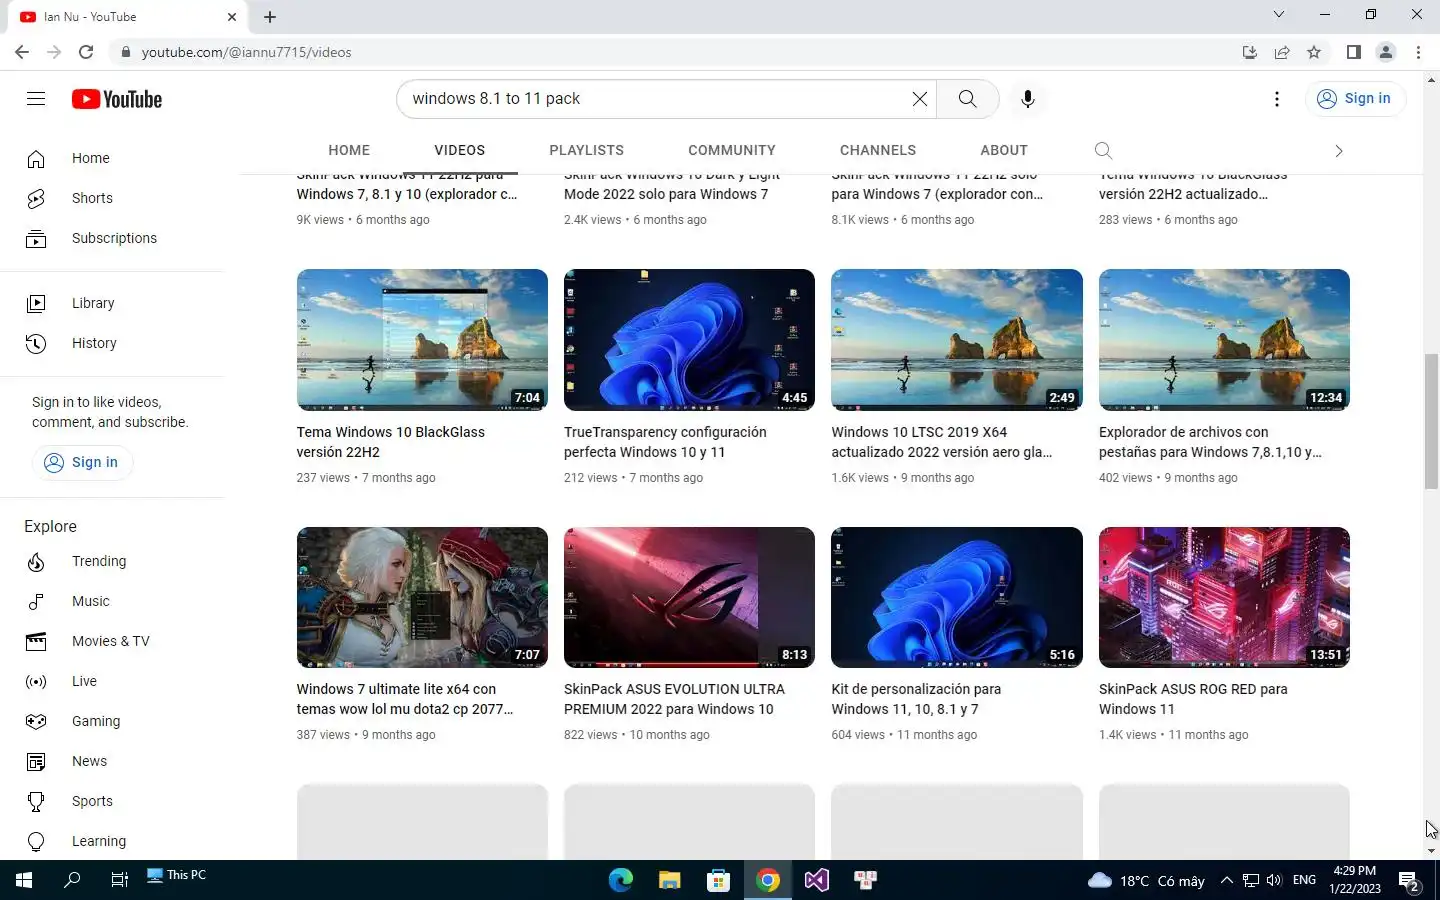Open Home in the sidebar
The height and width of the screenshot is (900, 1440).
click(112, 158)
